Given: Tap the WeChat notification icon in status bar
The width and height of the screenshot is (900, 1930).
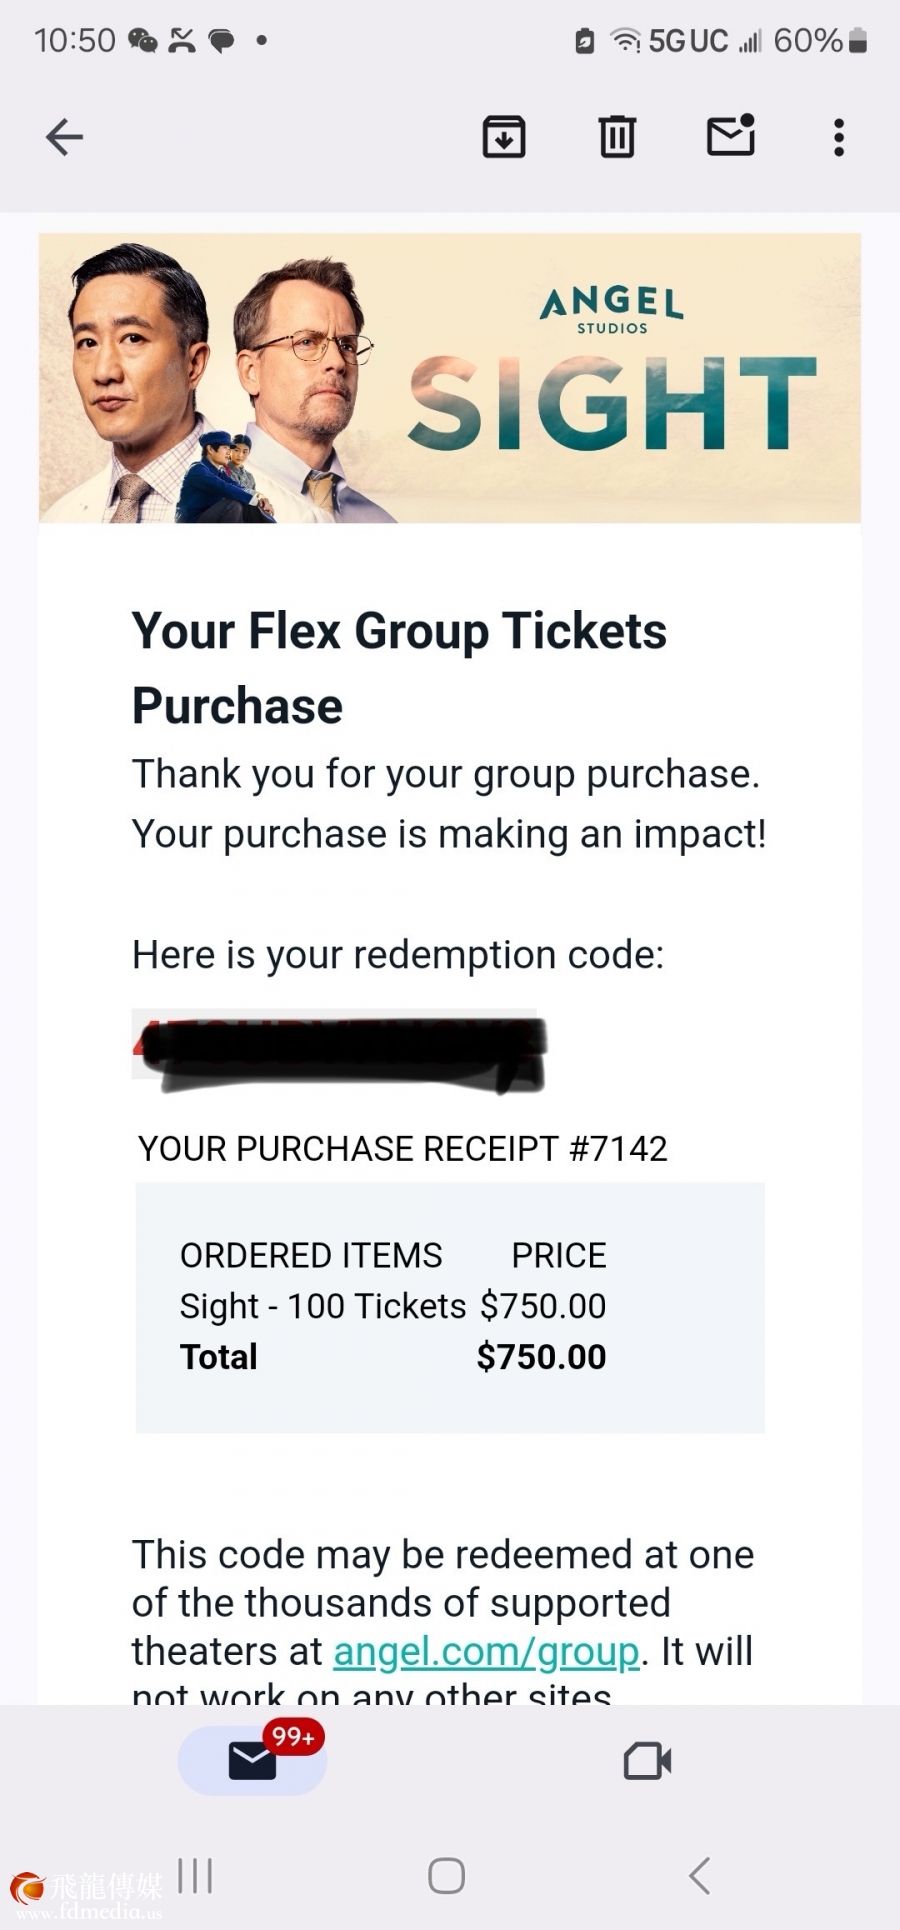Looking at the screenshot, I should click(x=143, y=41).
